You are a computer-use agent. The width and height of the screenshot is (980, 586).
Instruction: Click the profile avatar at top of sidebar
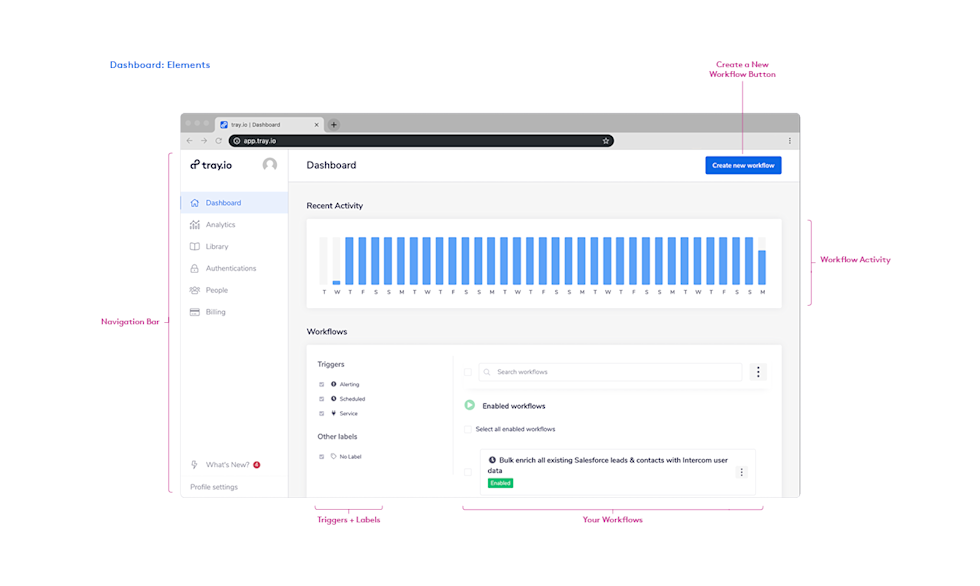269,165
